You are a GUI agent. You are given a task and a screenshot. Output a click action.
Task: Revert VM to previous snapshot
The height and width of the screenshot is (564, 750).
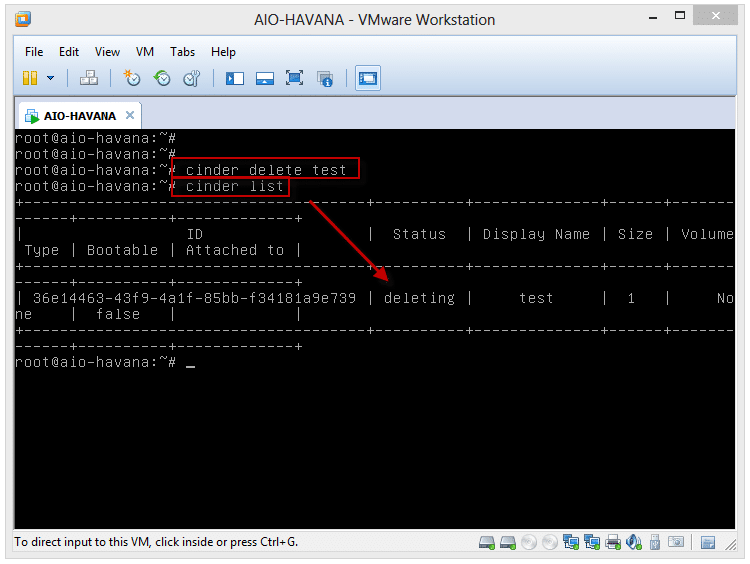click(x=162, y=78)
